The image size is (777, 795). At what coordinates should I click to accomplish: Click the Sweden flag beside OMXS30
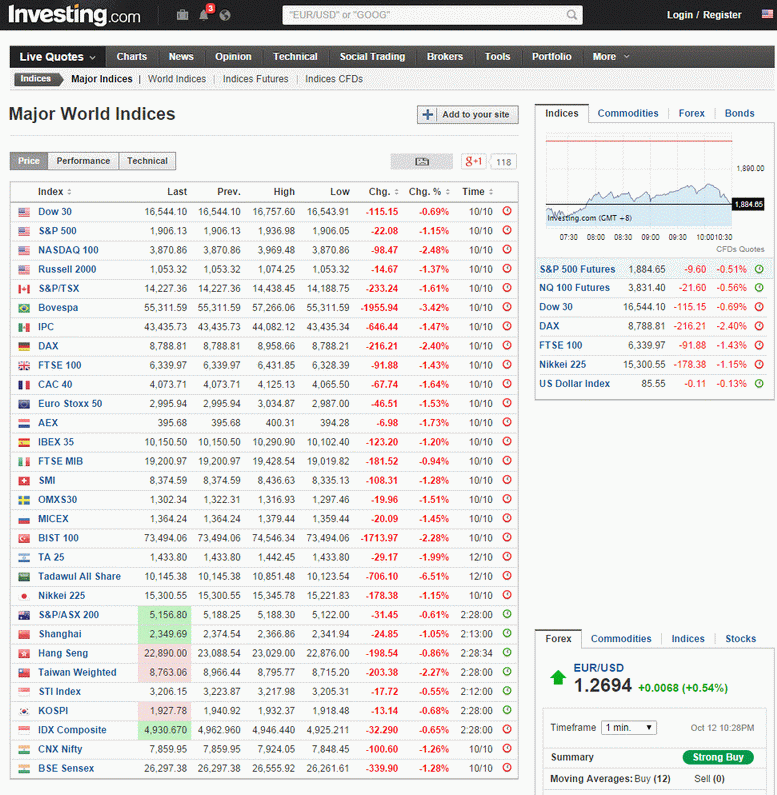[x=24, y=500]
